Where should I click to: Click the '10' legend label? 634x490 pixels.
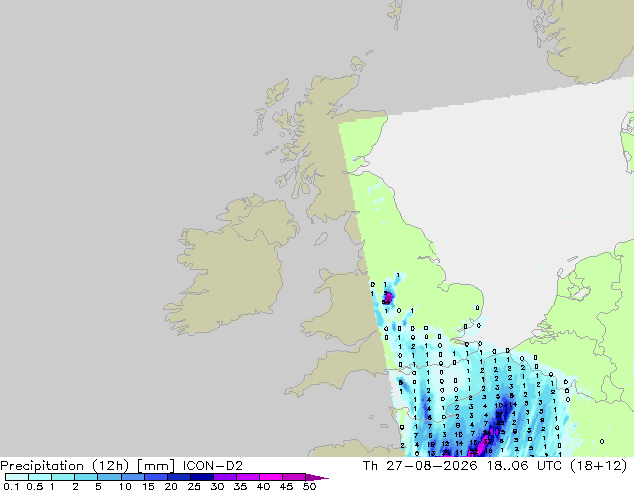point(125,486)
